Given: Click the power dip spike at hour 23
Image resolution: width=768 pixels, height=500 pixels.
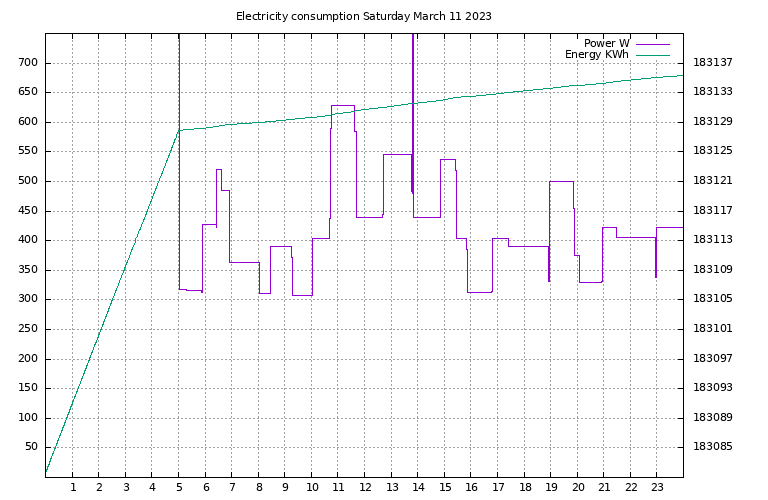Looking at the screenshot, I should 656,257.
